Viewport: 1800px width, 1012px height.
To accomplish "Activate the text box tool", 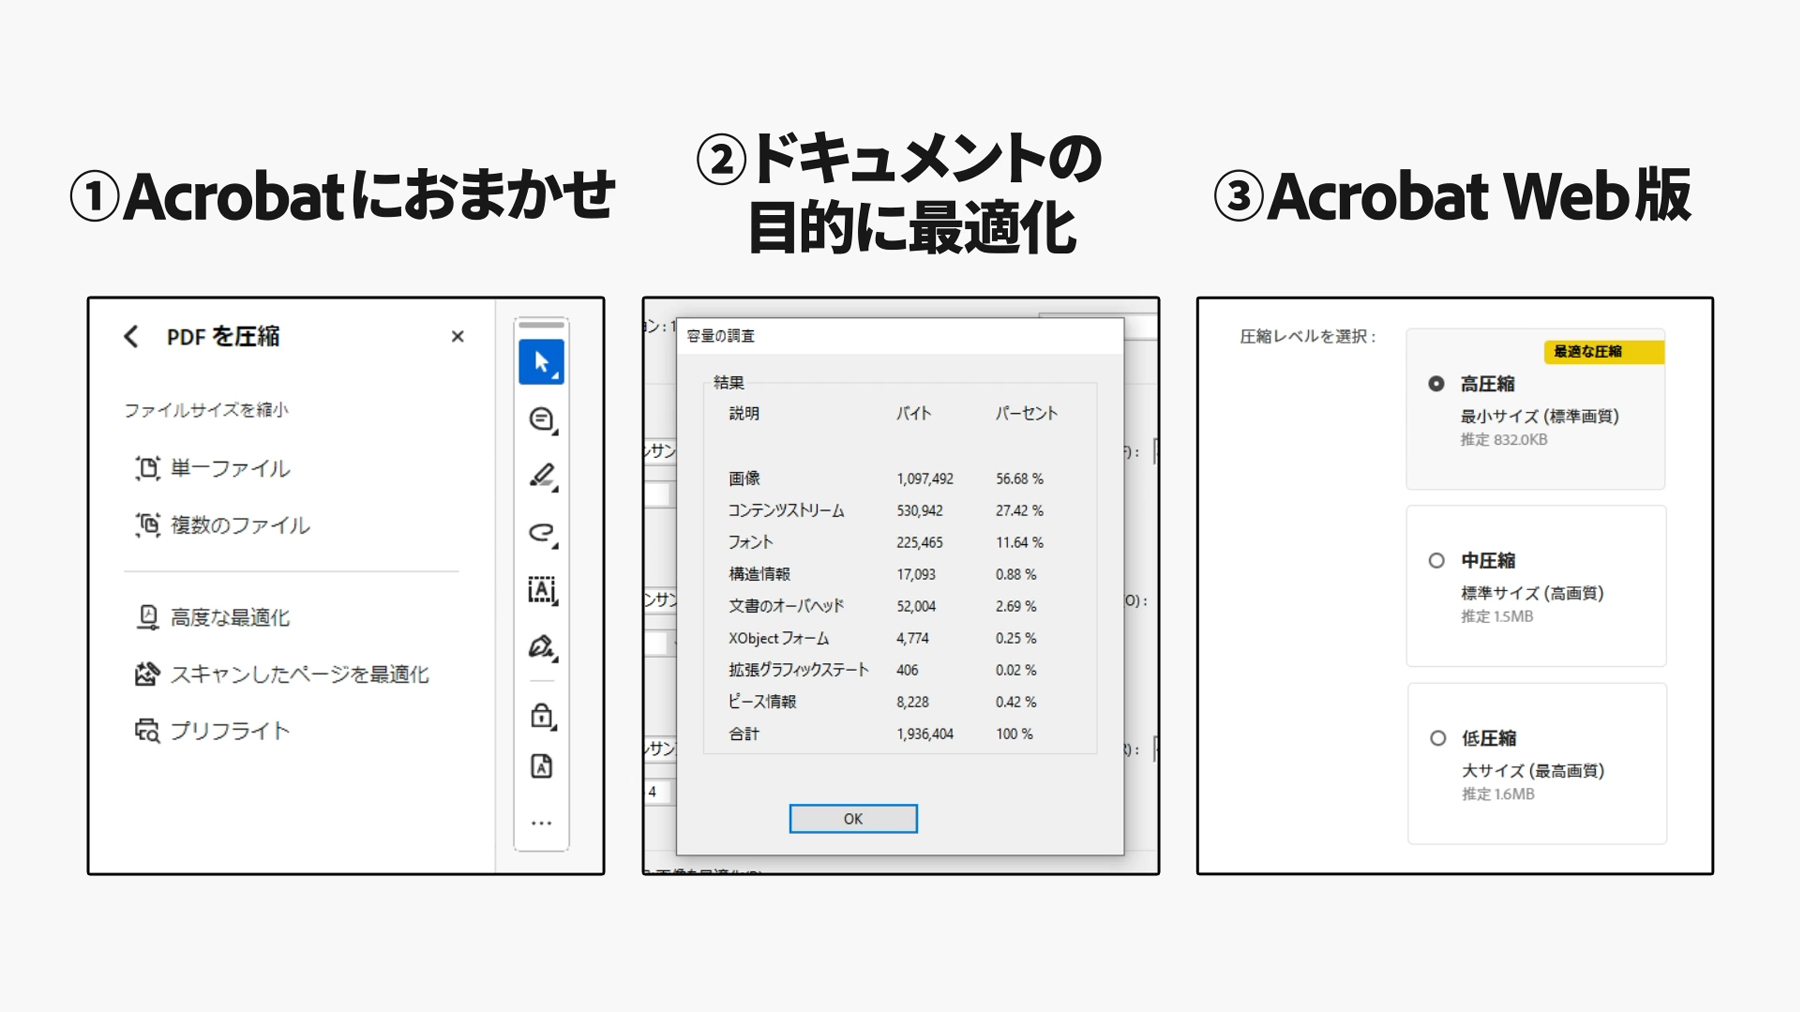I will pos(541,590).
